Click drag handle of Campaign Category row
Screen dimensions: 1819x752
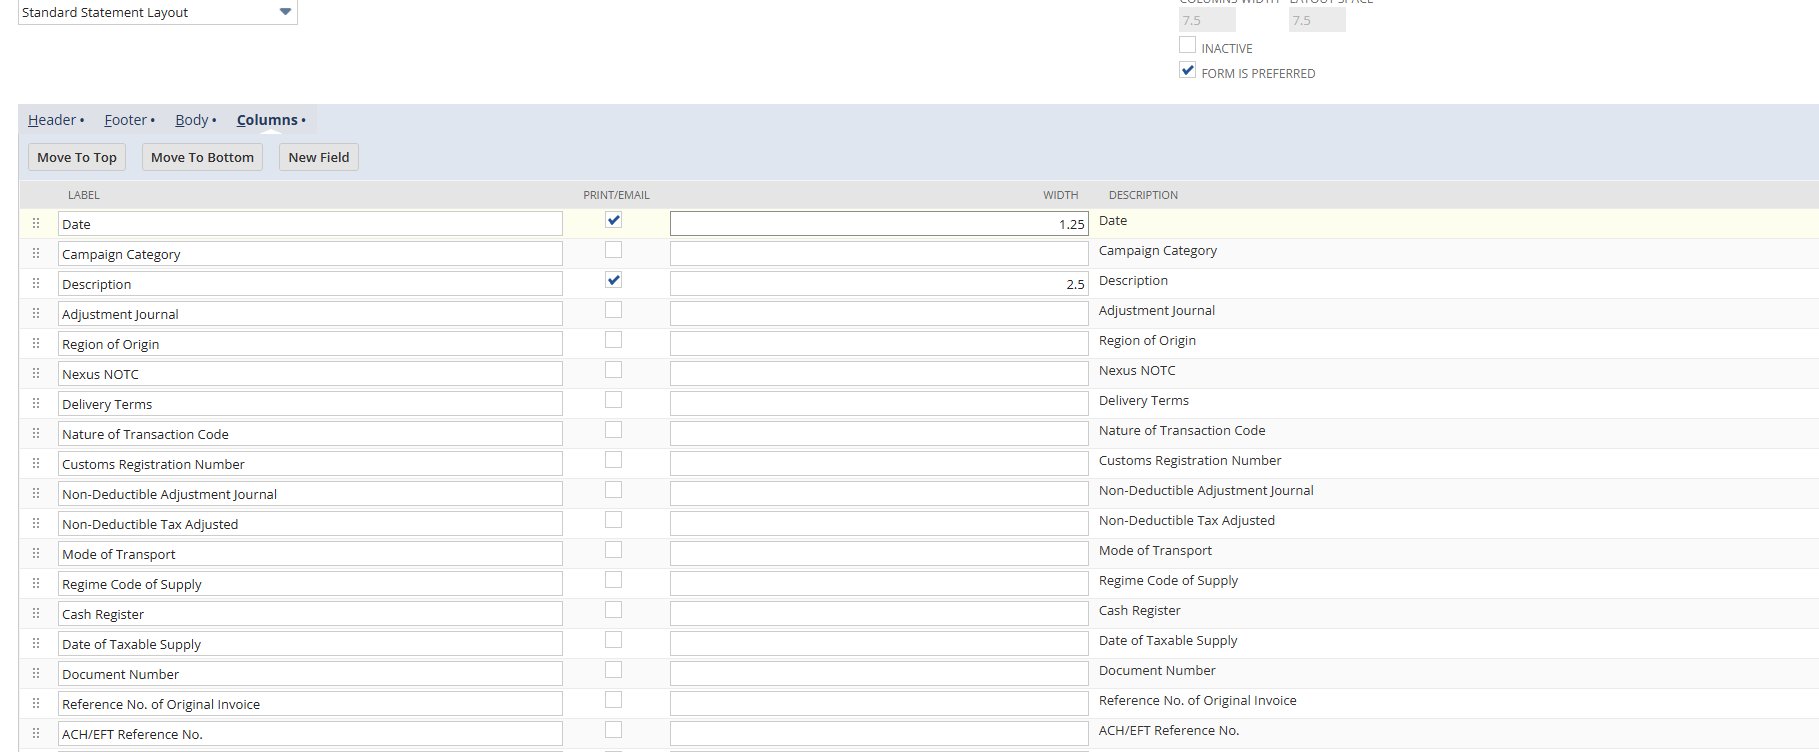36,253
